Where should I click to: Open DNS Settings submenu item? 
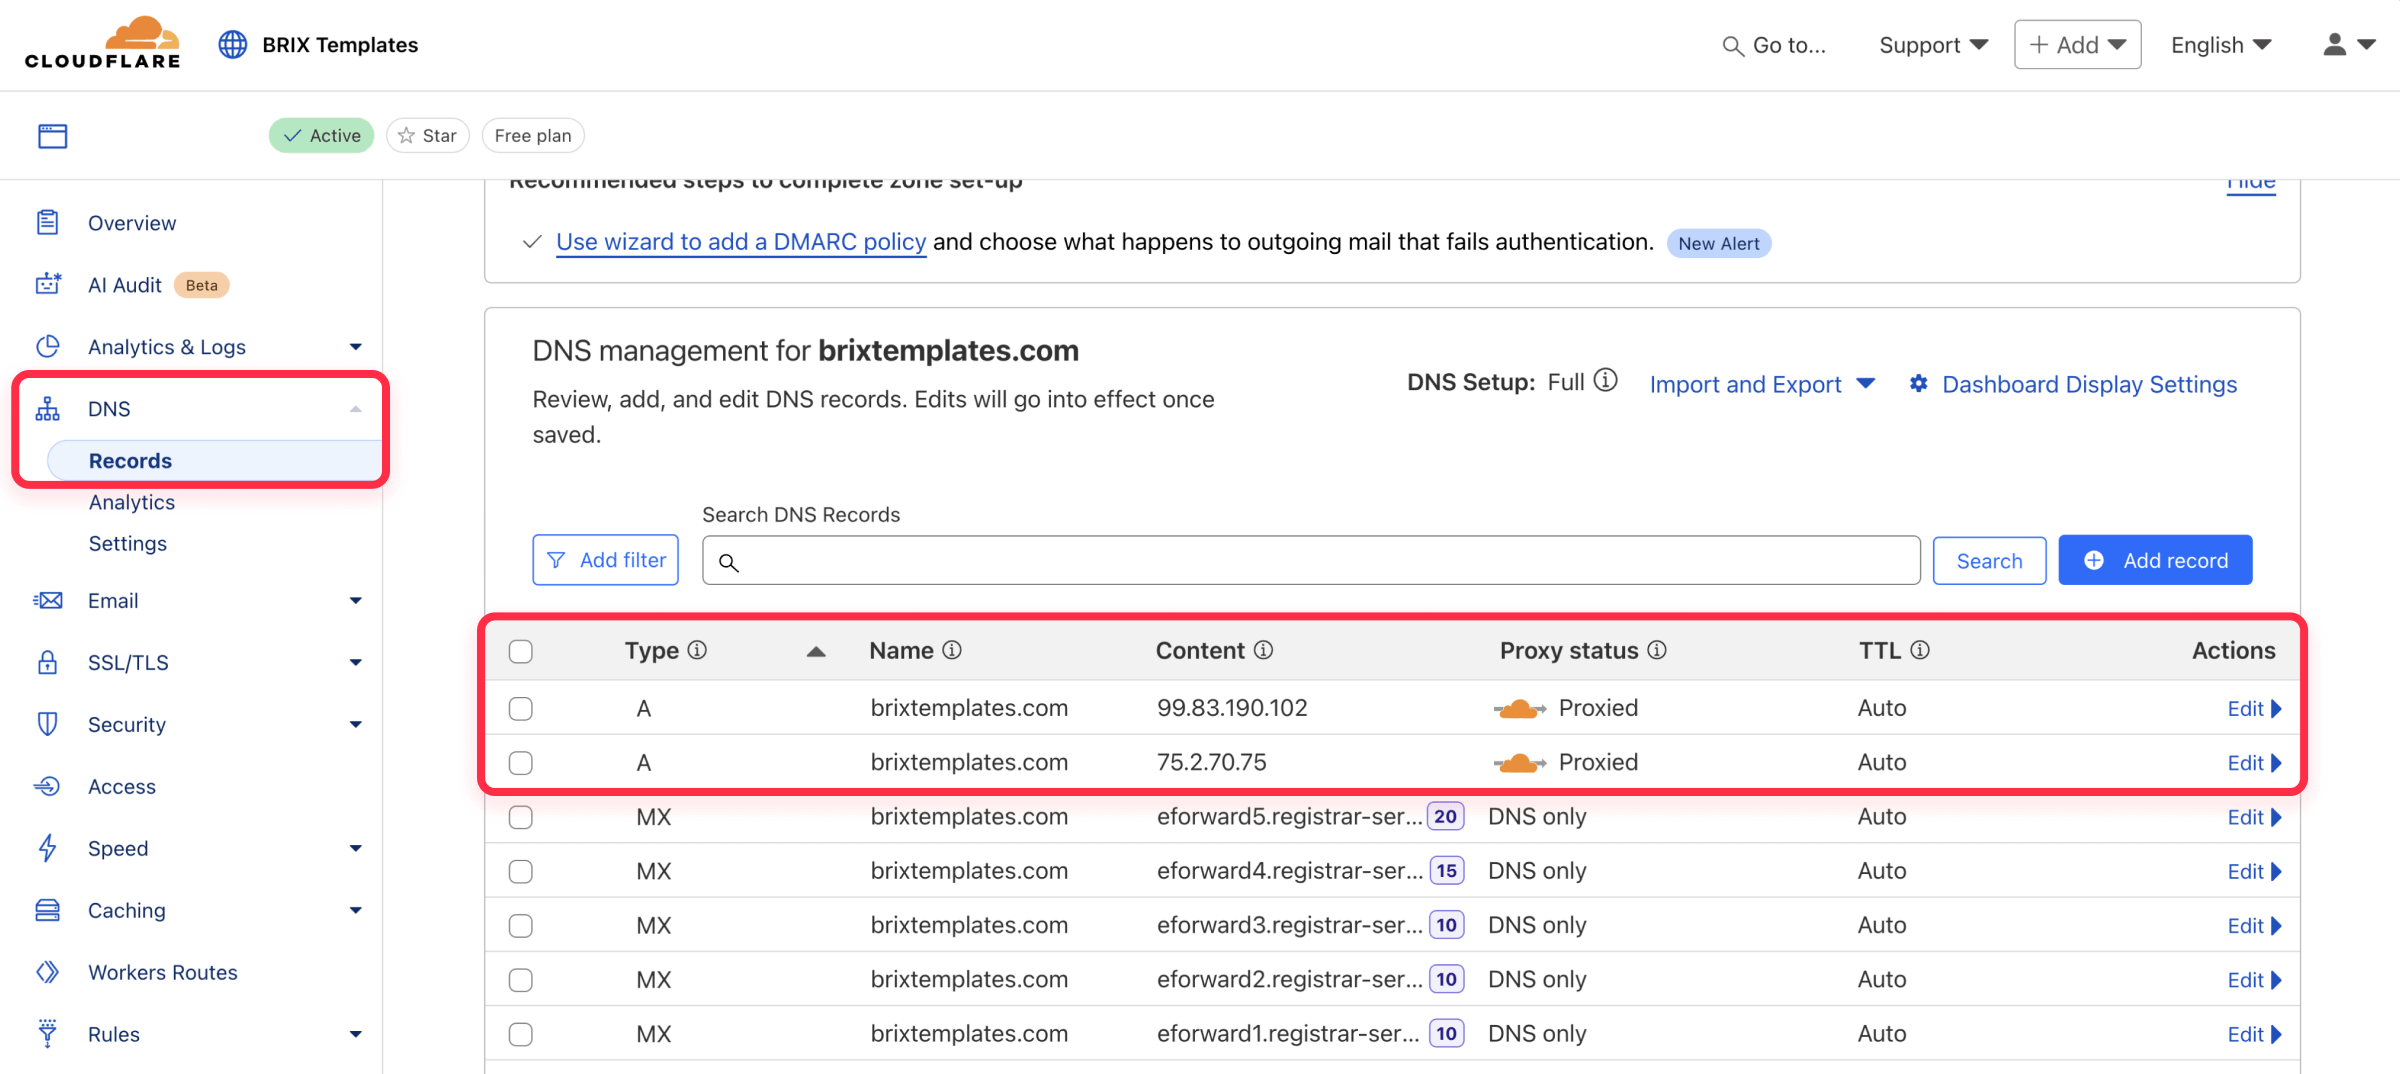[128, 543]
